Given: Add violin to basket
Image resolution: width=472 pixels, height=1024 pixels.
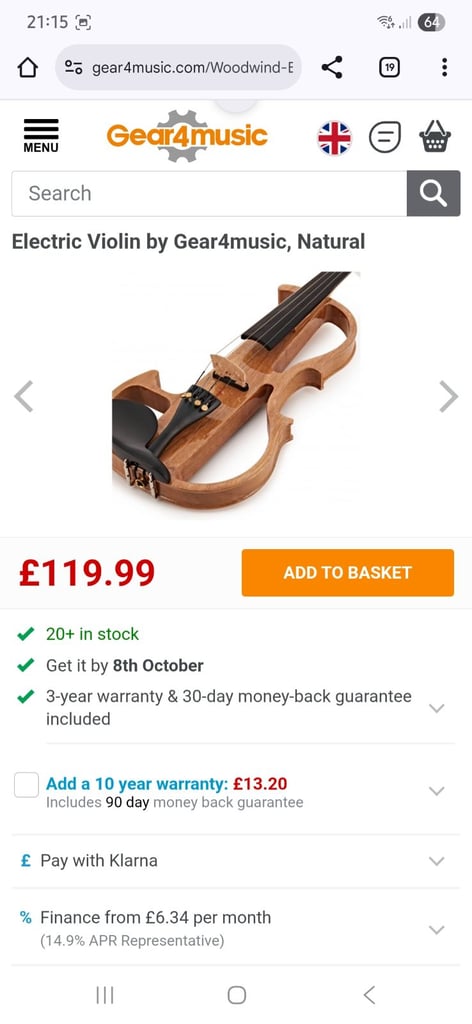Looking at the screenshot, I should [347, 573].
